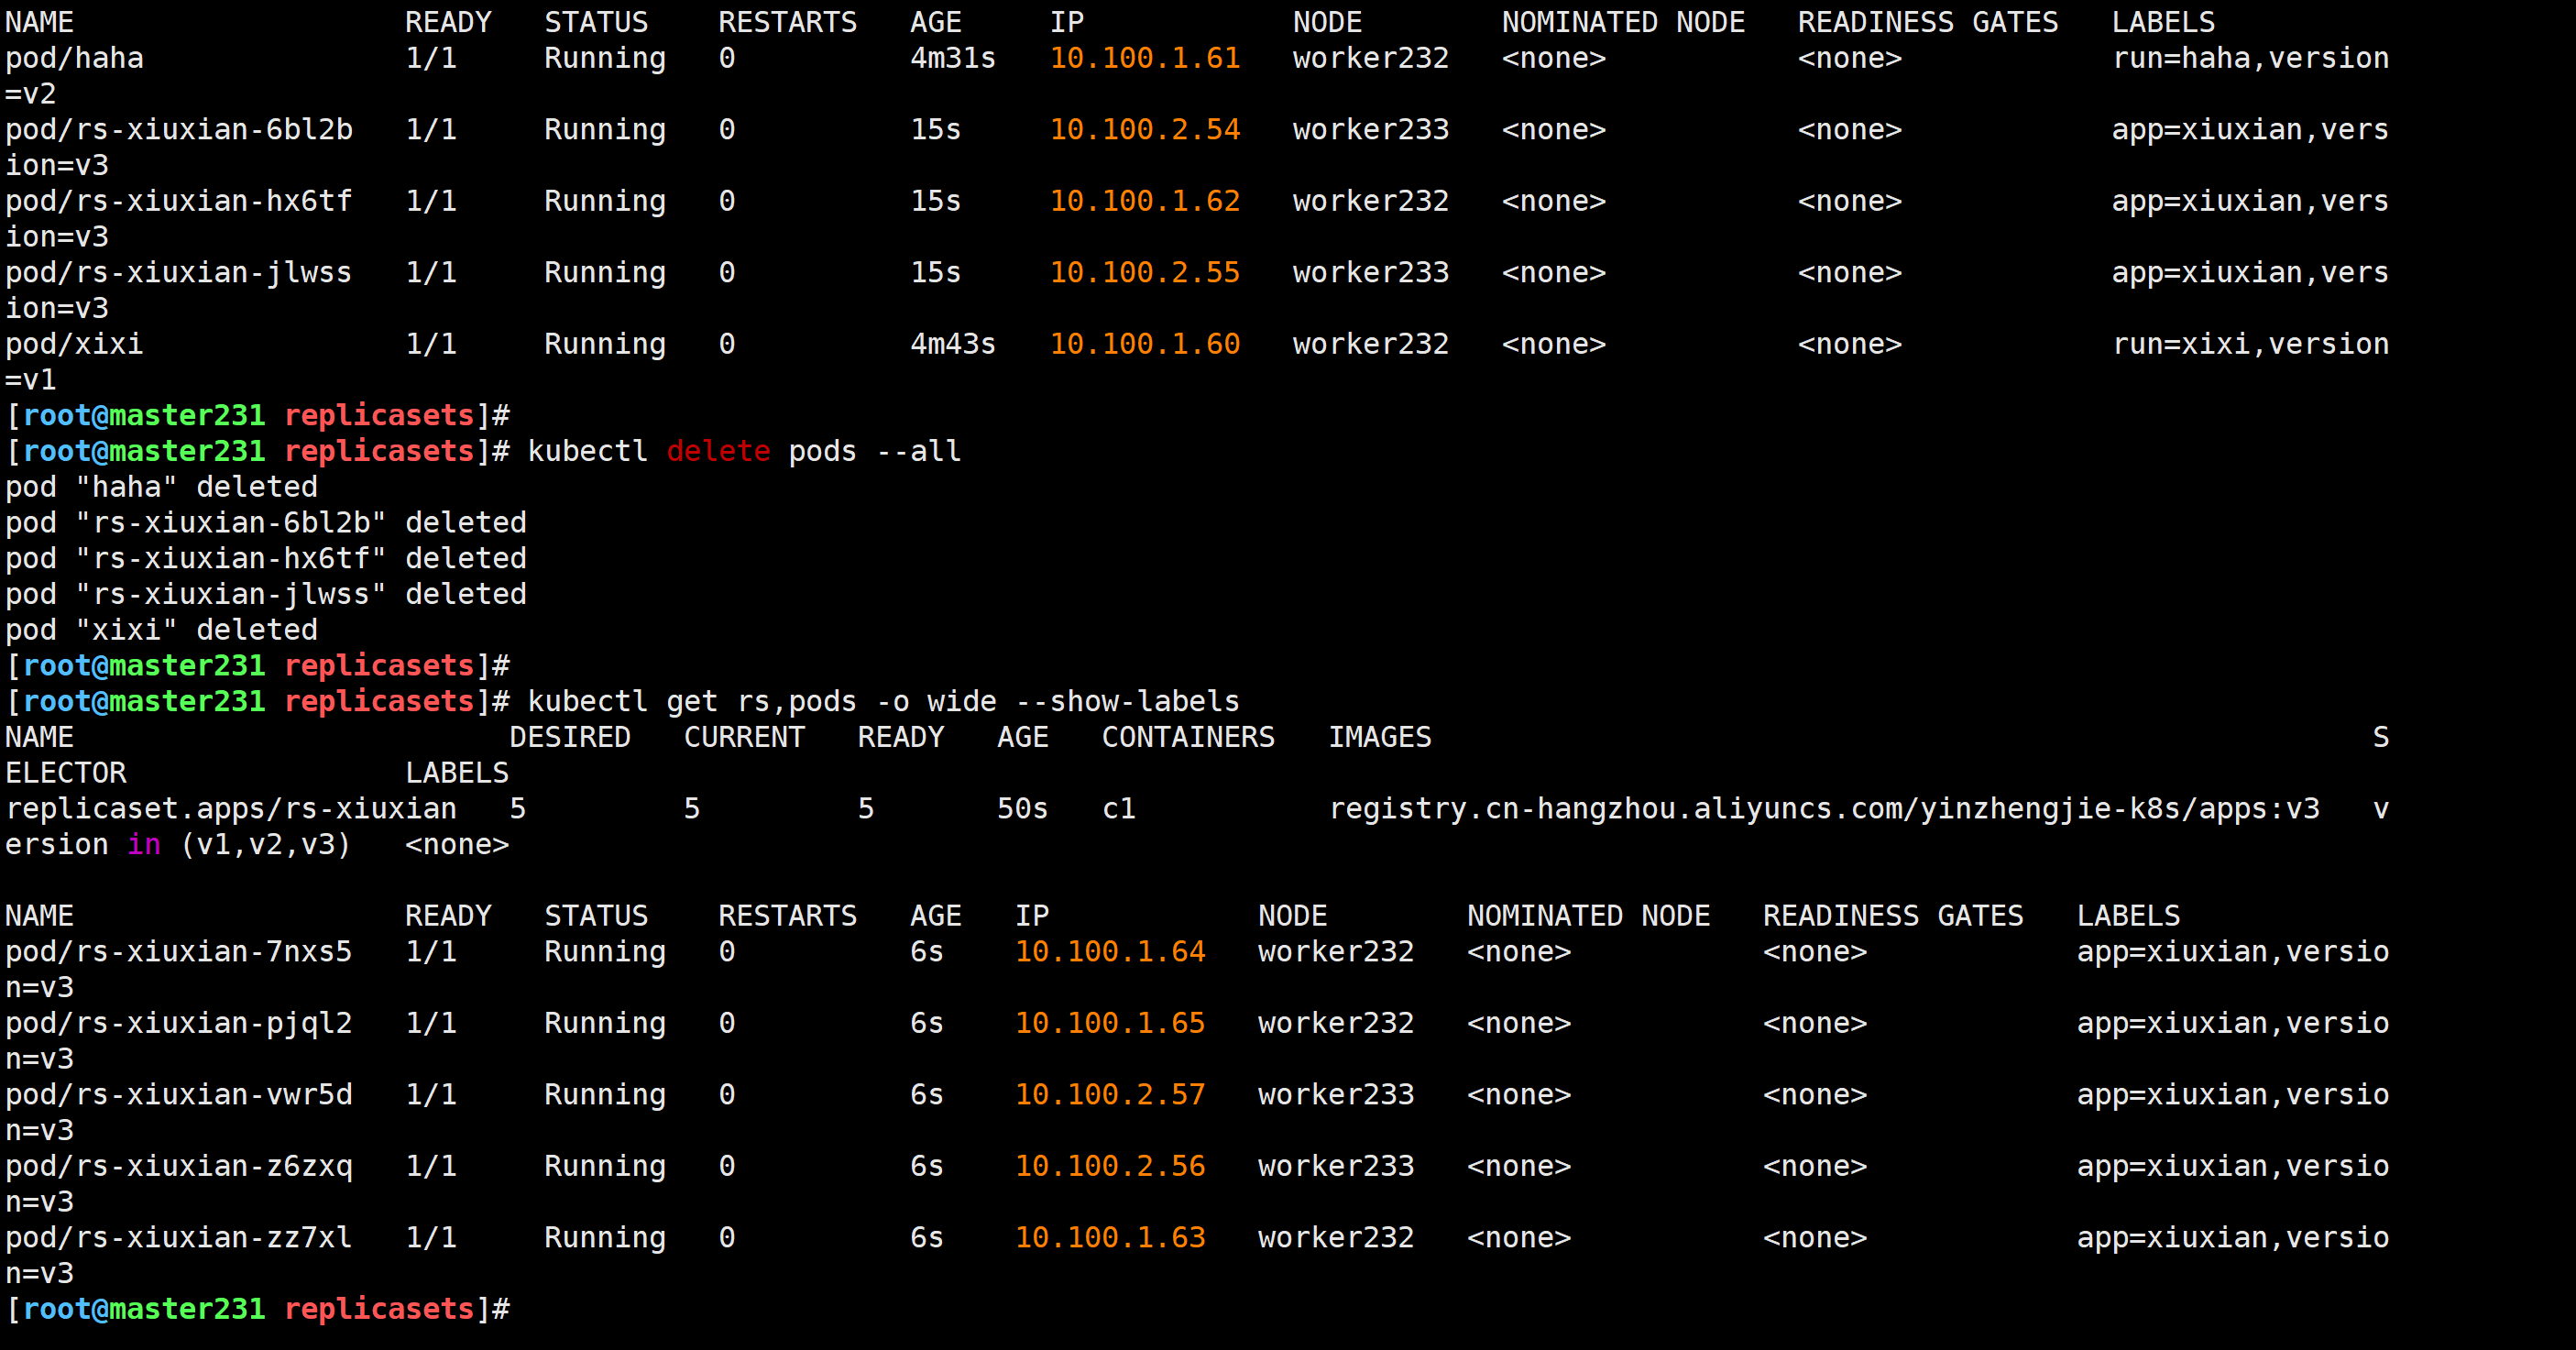Click IP 10.100.2.56
Viewport: 2576px width, 1350px height.
tap(1110, 1166)
